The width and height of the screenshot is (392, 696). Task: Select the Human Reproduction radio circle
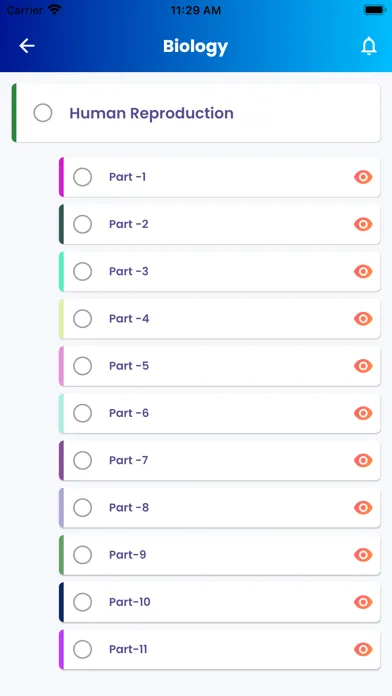[x=43, y=113]
